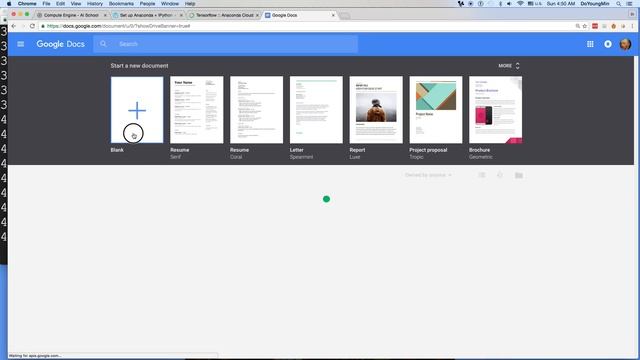The image size is (640, 360).
Task: Open the People menu
Action: coord(147,4)
